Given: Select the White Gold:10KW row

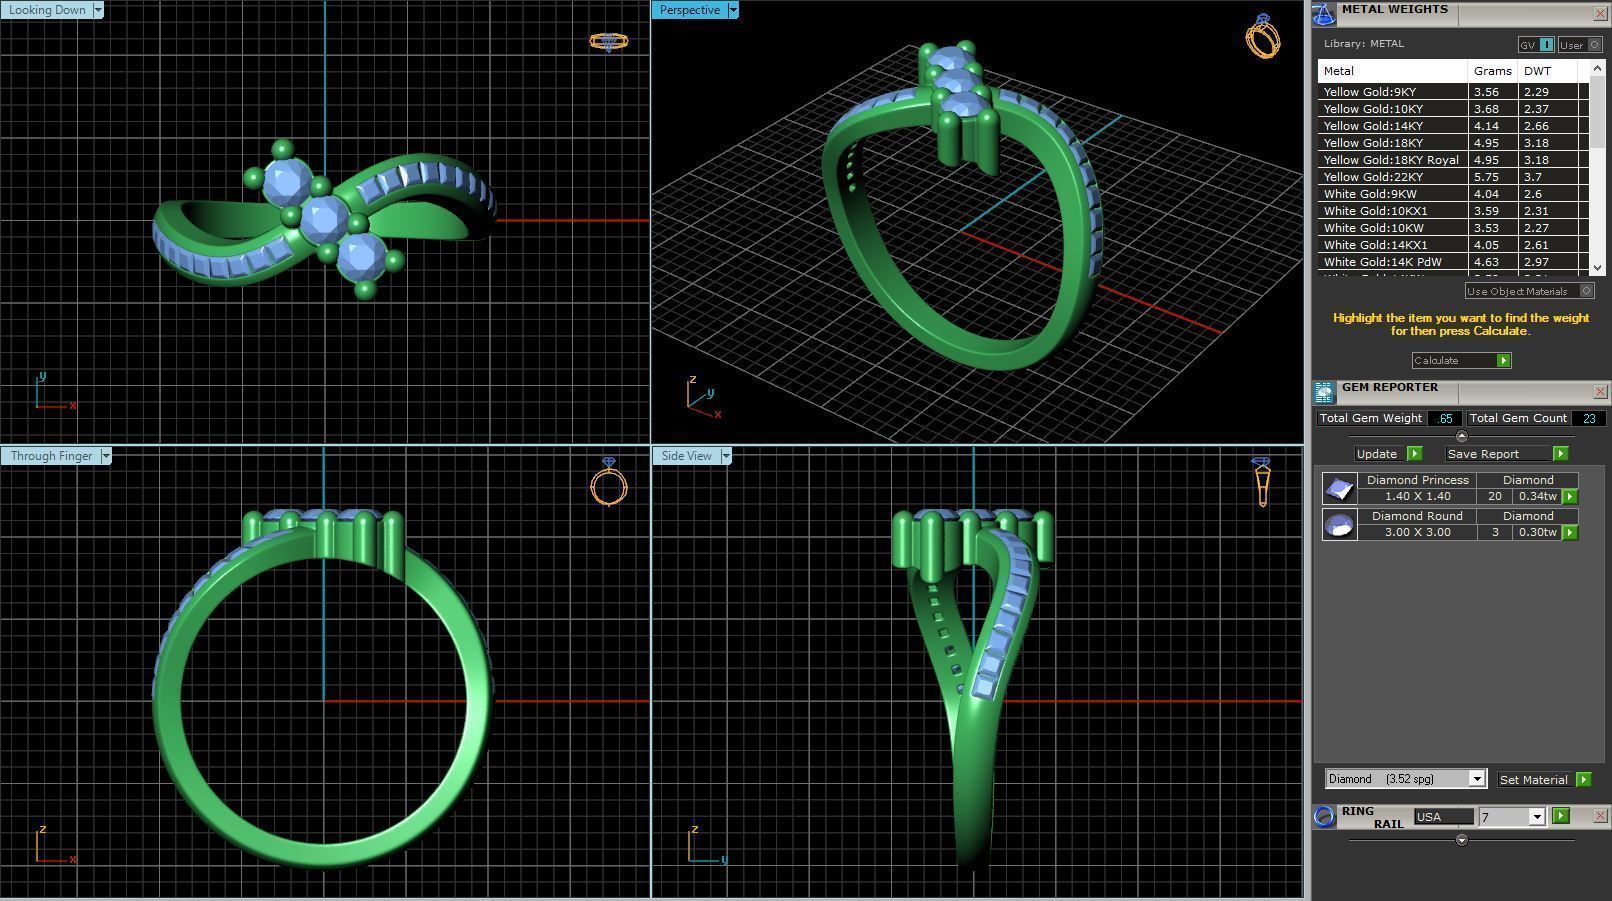Looking at the screenshot, I should click(x=1453, y=228).
